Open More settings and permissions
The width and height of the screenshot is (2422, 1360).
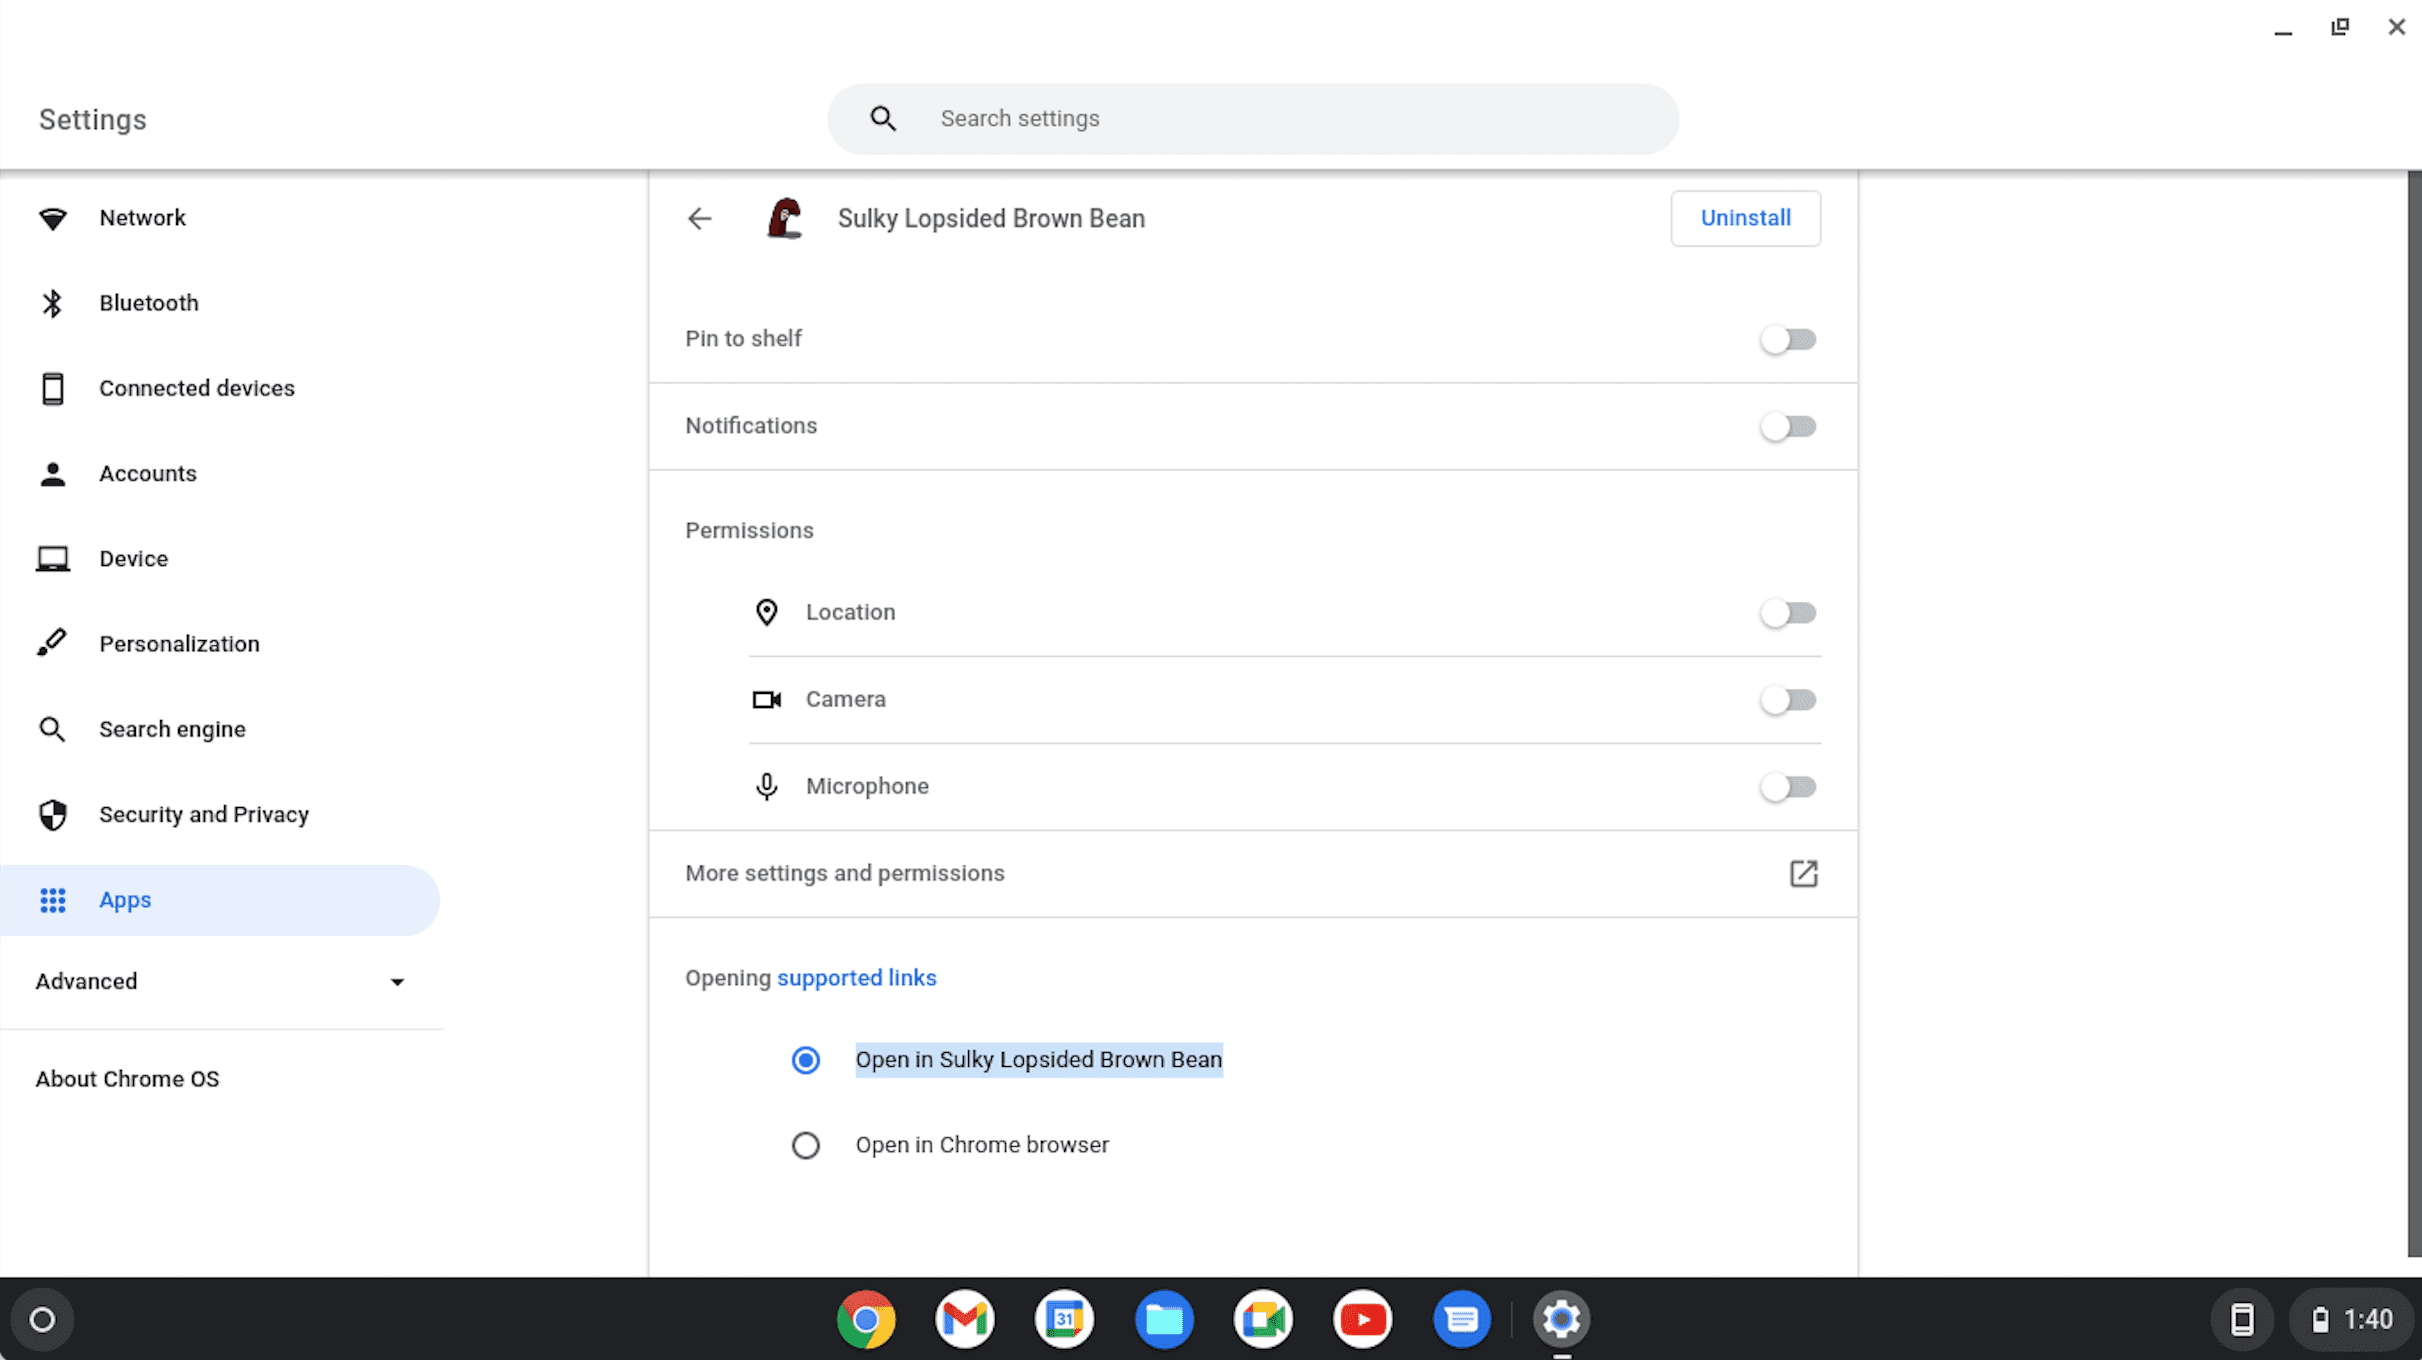point(1253,873)
